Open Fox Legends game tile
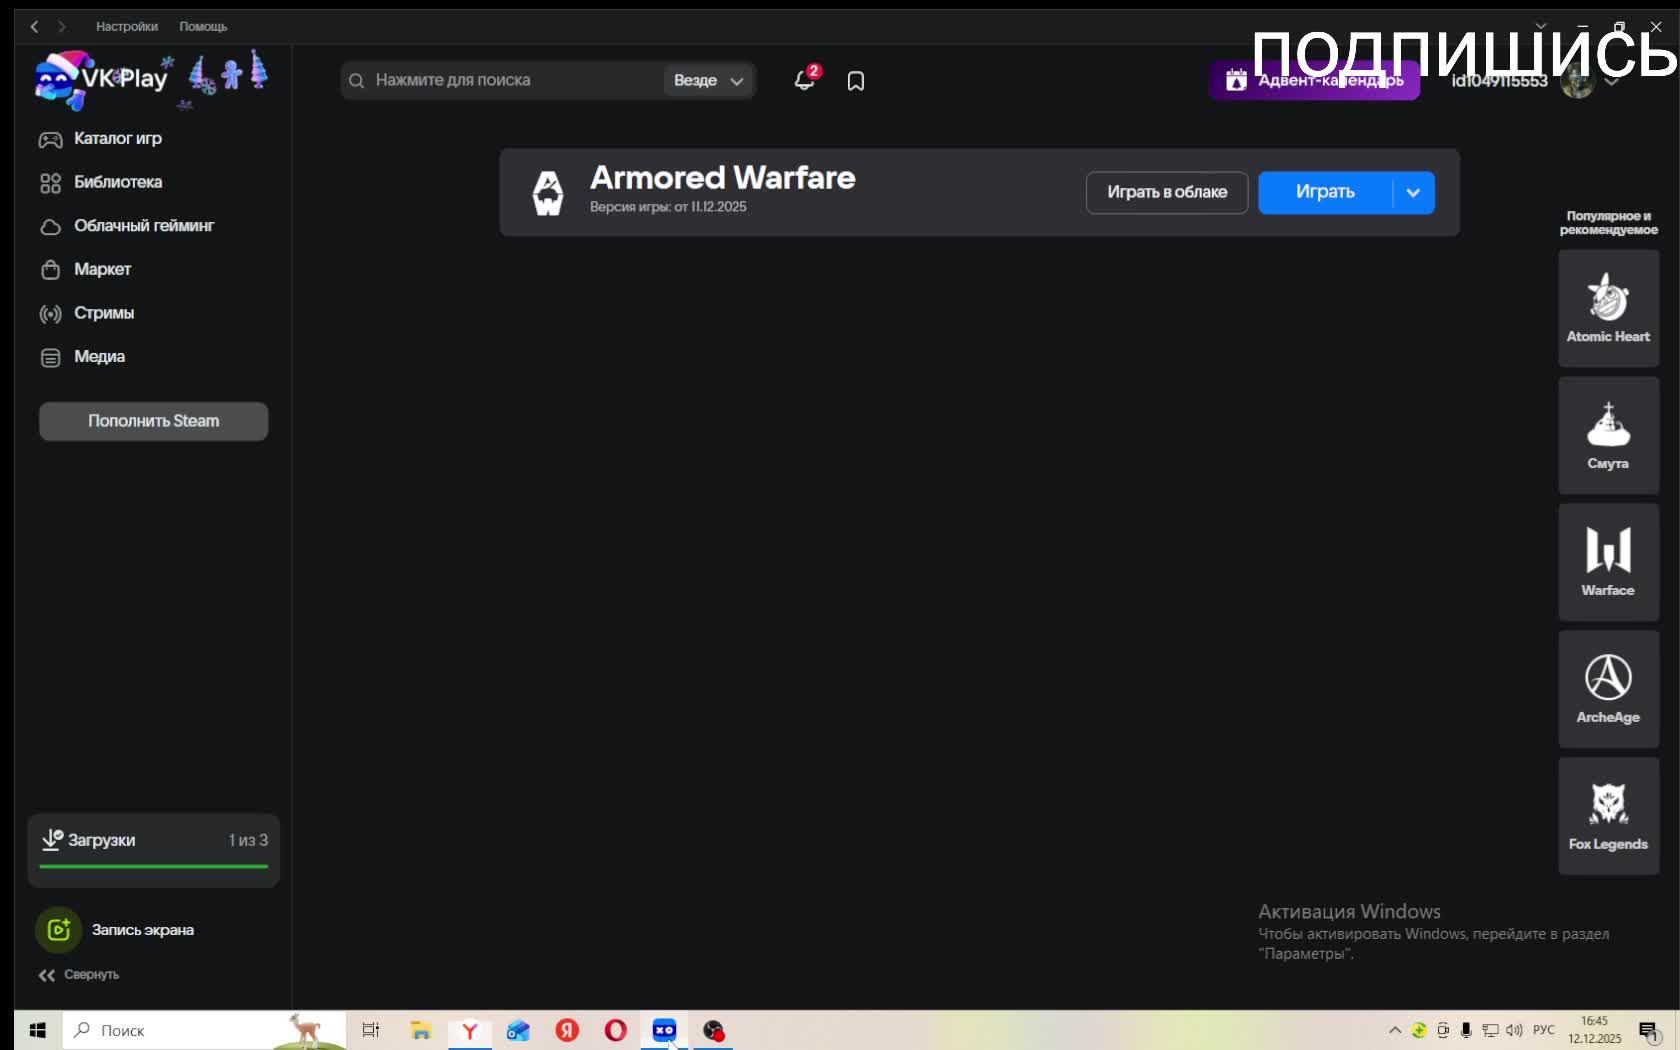The height and width of the screenshot is (1050, 1680). [1608, 815]
